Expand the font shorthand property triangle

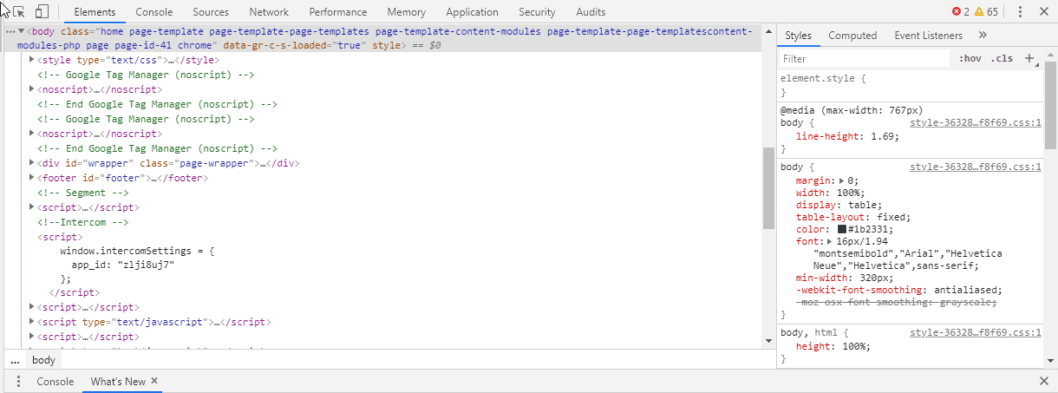coord(829,241)
